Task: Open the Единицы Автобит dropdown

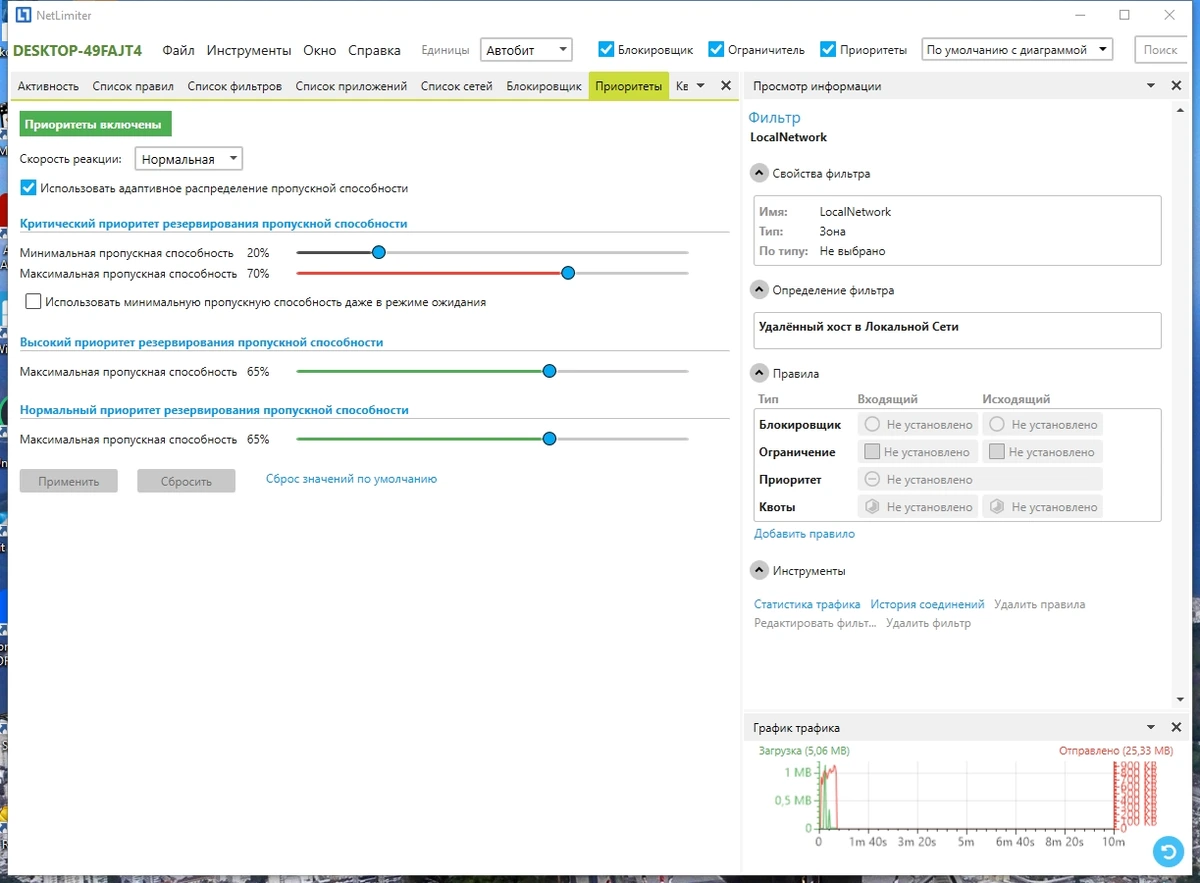Action: [x=526, y=49]
